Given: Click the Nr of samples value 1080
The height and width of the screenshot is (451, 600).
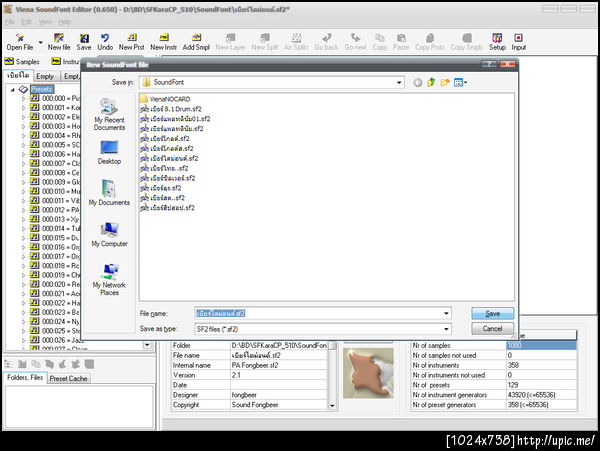Looking at the screenshot, I should 541,345.
